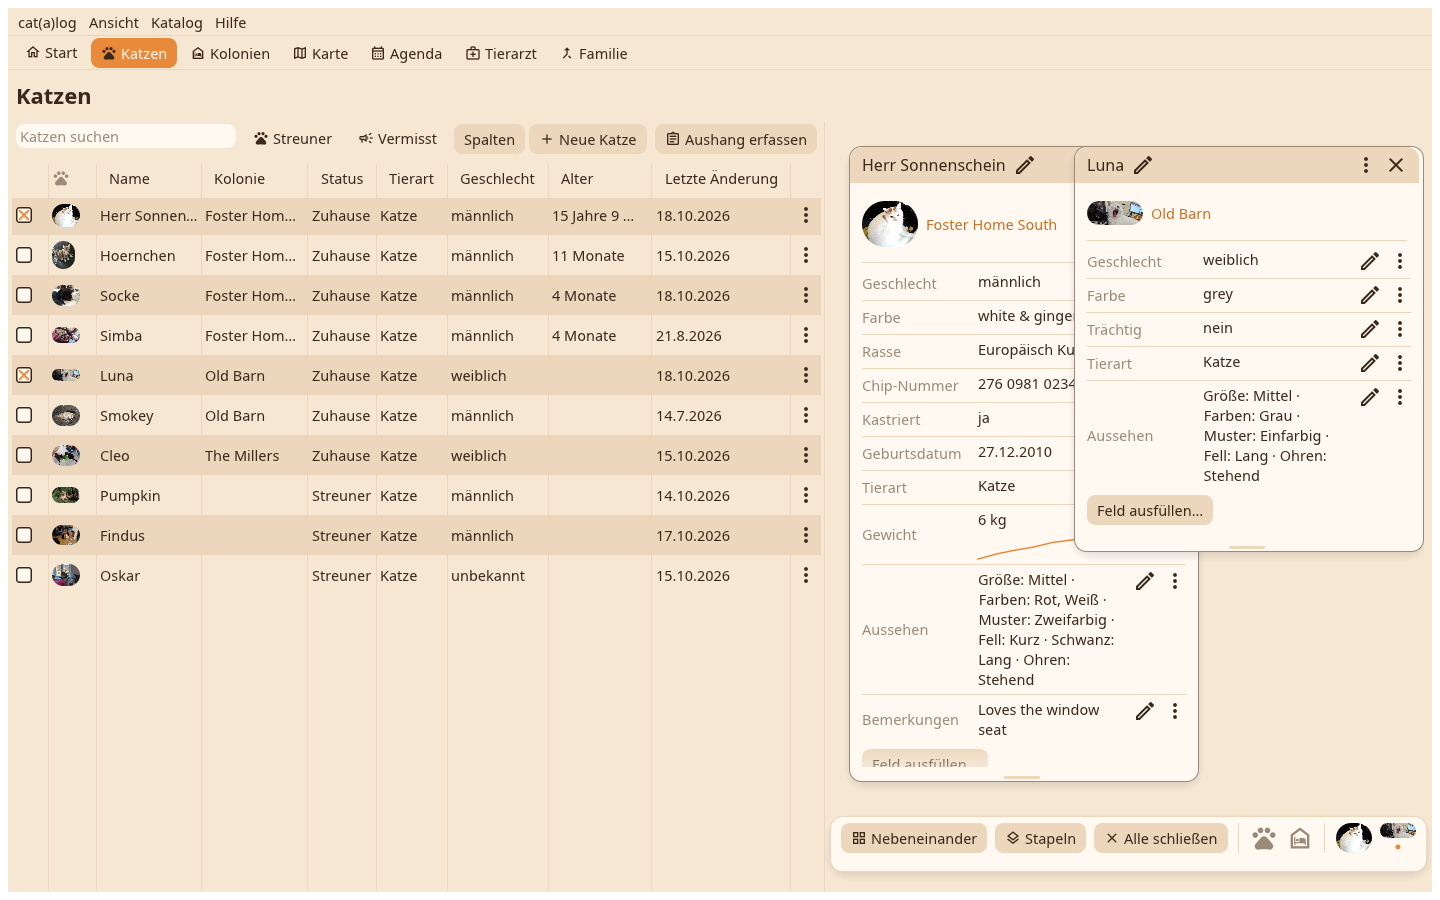Select the Hoernchen row checkbox

[24, 255]
